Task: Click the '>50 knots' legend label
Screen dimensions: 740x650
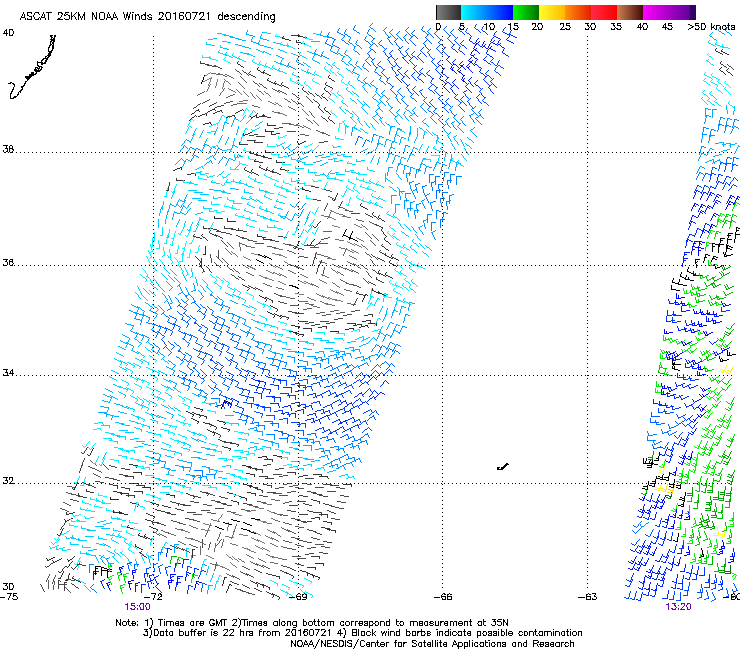Action: point(711,27)
